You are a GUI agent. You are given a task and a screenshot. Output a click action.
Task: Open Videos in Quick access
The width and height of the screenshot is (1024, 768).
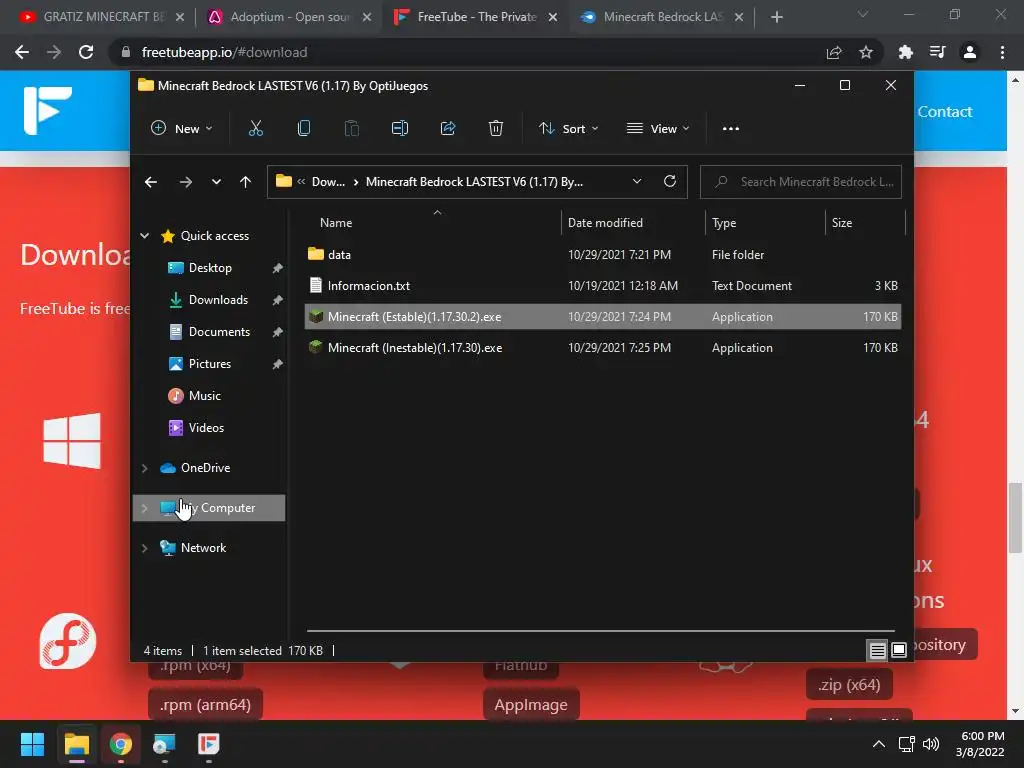click(206, 428)
